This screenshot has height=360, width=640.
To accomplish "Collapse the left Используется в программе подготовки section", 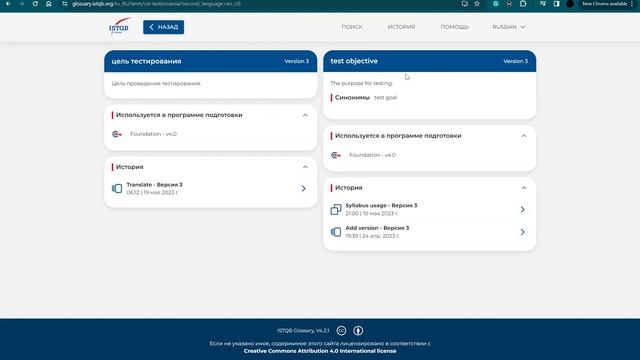I will (x=305, y=115).
